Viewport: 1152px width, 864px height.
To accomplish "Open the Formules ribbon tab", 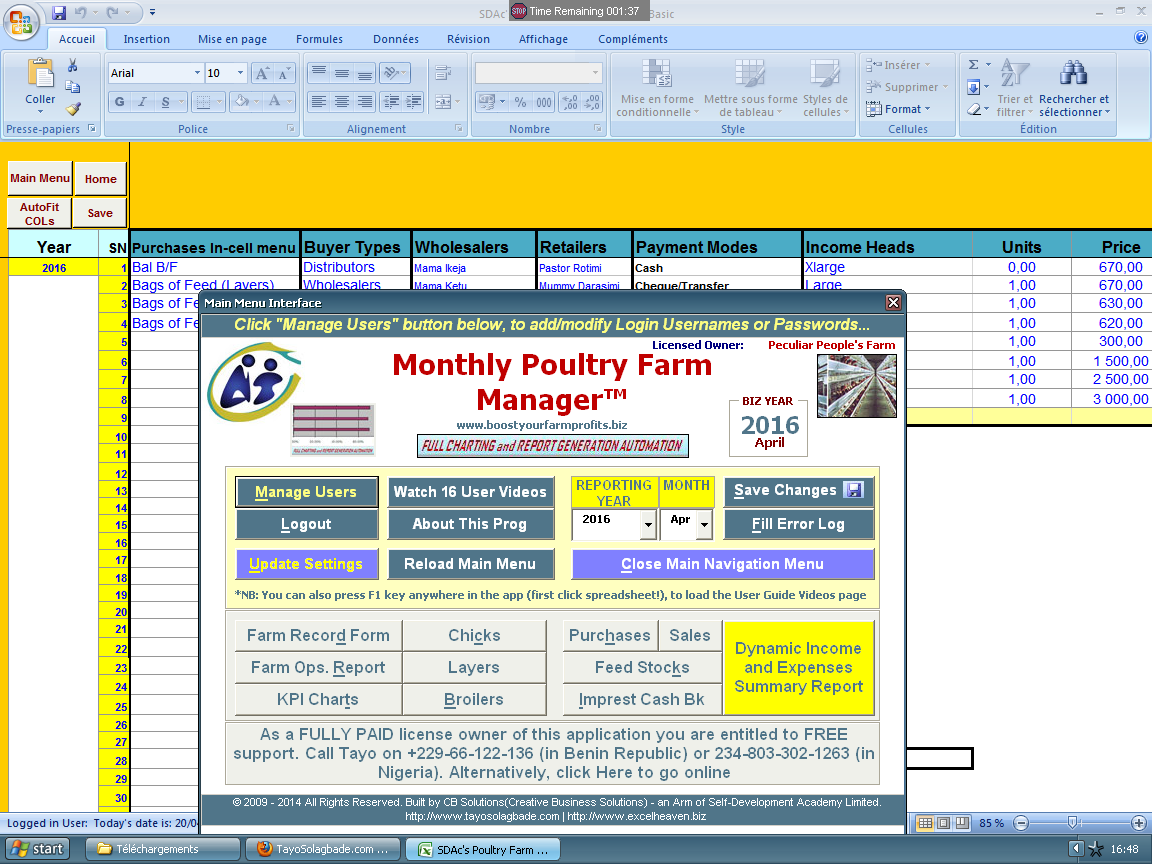I will pyautogui.click(x=319, y=39).
